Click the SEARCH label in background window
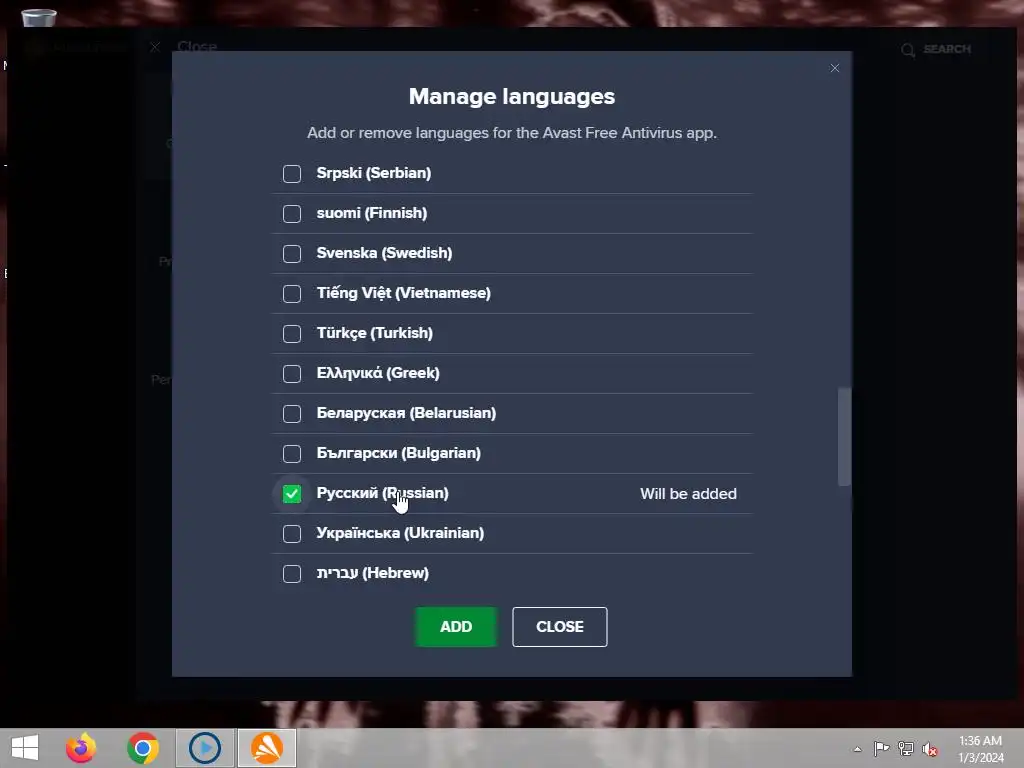 pos(947,49)
